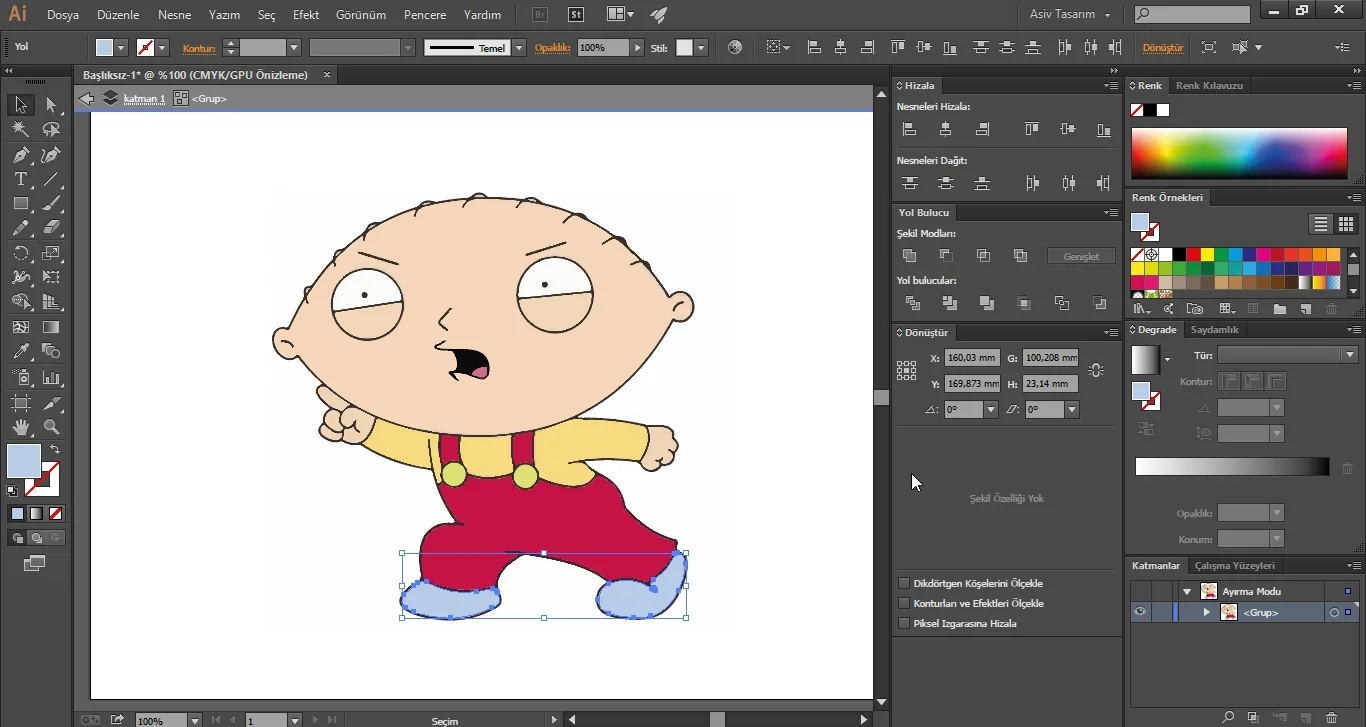Open the Pencere menu
Viewport: 1366px width, 727px height.
click(425, 15)
